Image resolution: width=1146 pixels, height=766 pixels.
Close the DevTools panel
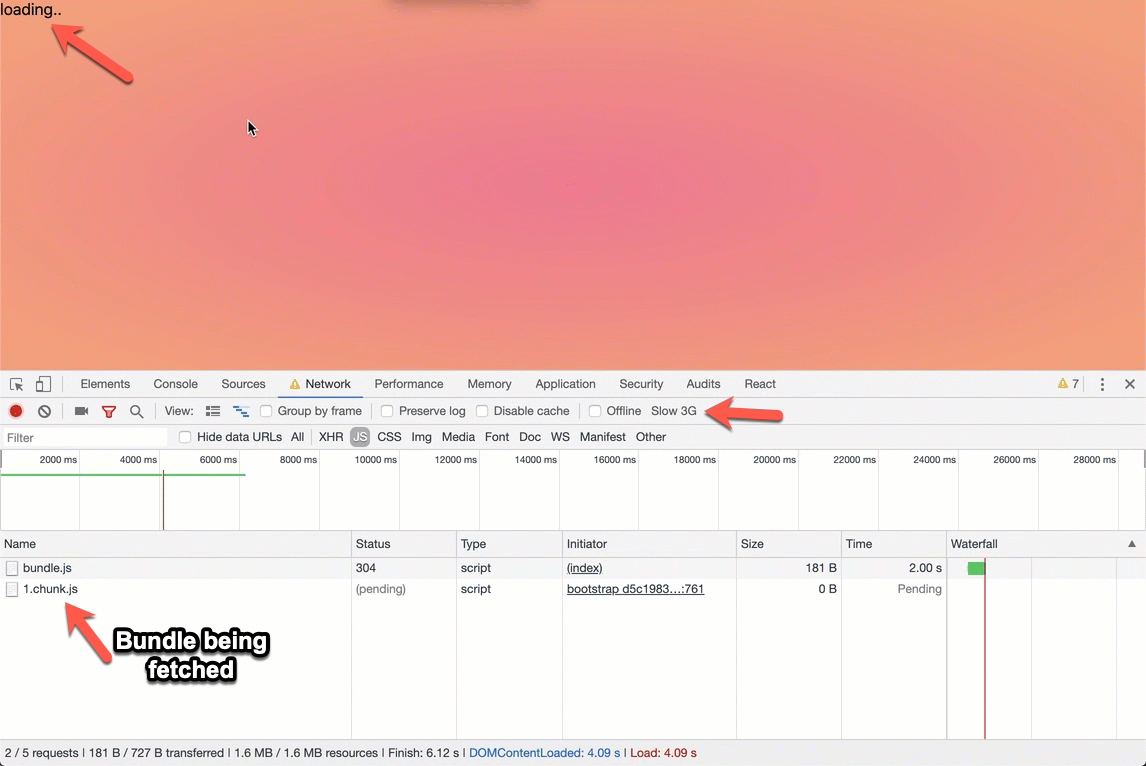(x=1130, y=384)
